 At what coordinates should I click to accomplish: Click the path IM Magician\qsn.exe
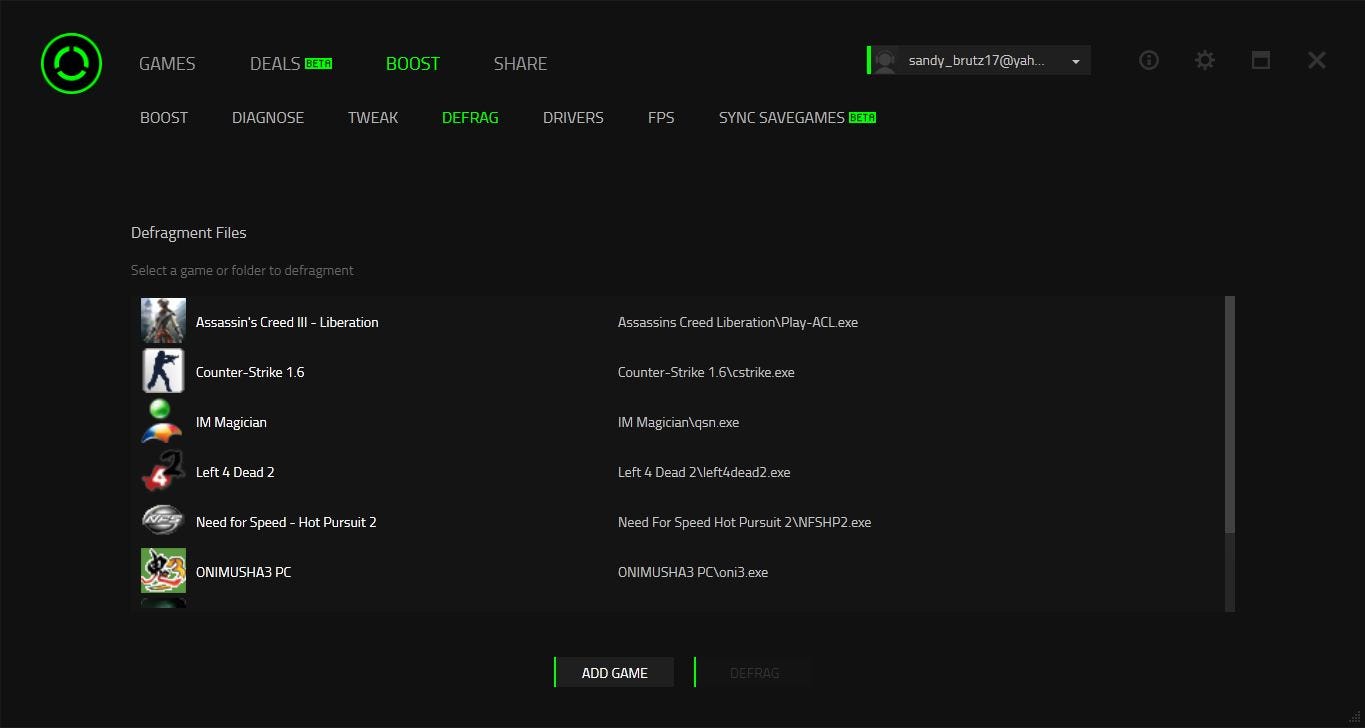pos(678,422)
